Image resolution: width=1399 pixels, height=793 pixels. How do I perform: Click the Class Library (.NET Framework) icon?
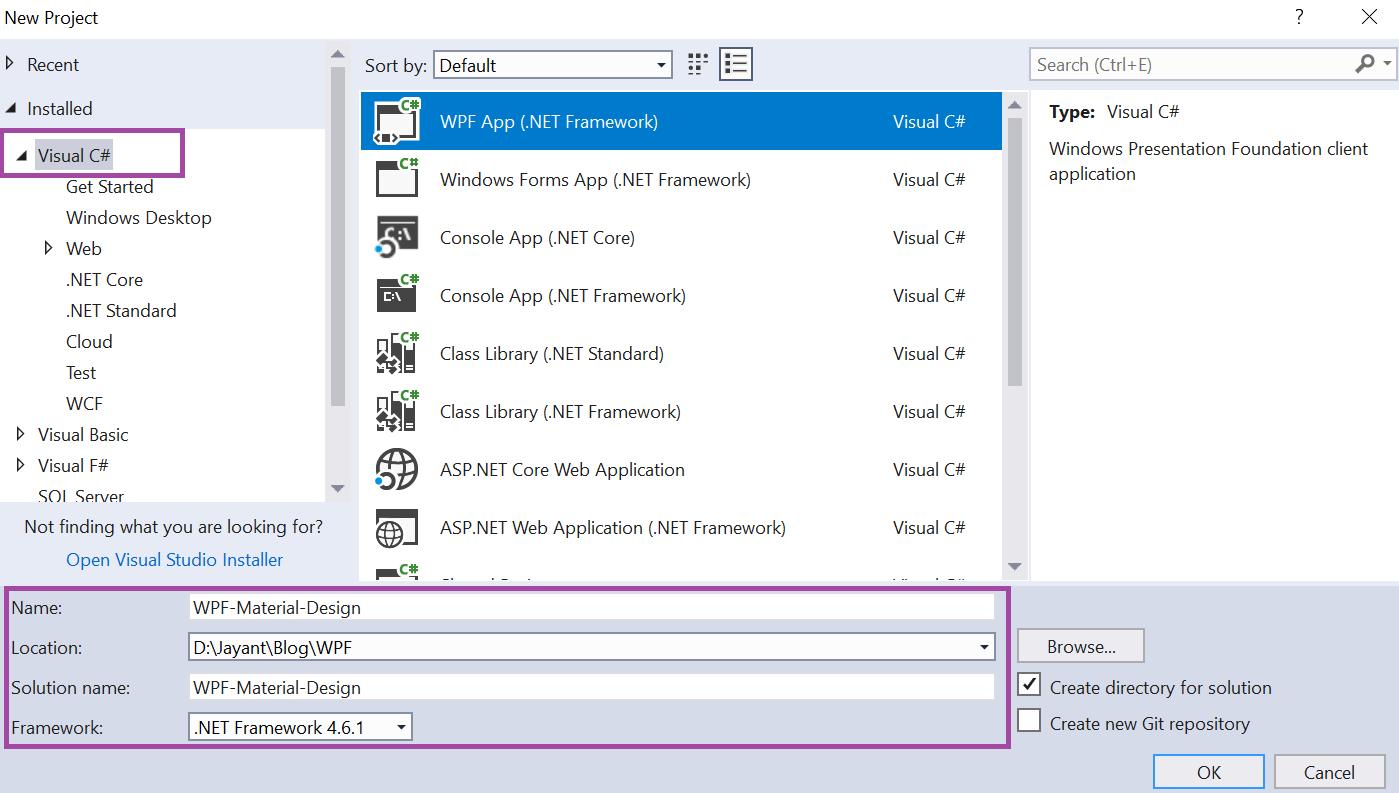point(397,412)
